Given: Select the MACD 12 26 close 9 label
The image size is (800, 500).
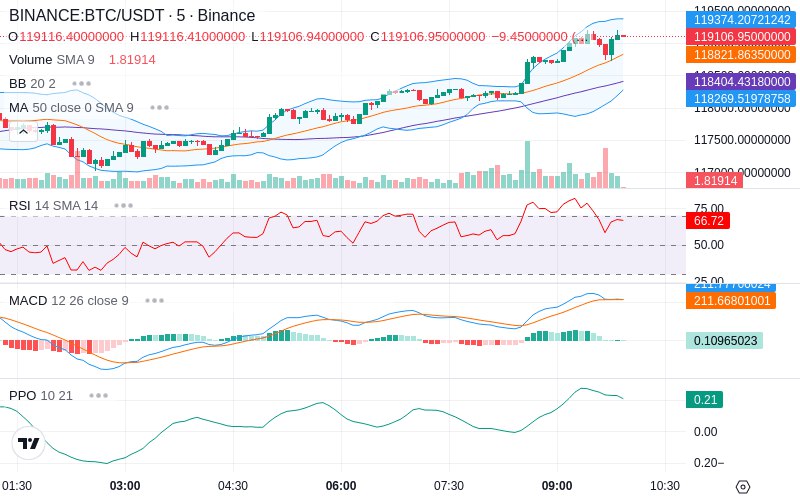Looking at the screenshot, I should pos(69,301).
